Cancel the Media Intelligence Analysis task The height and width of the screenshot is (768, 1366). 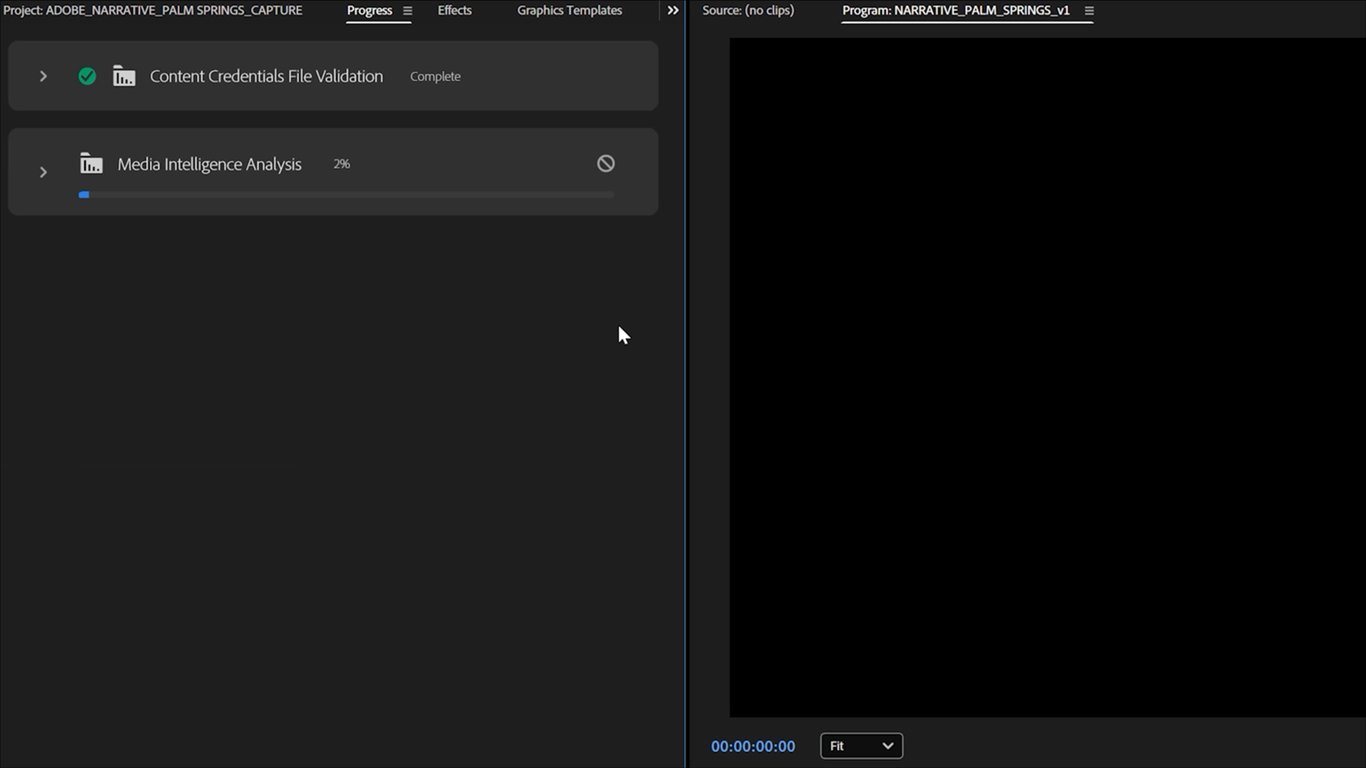(606, 164)
